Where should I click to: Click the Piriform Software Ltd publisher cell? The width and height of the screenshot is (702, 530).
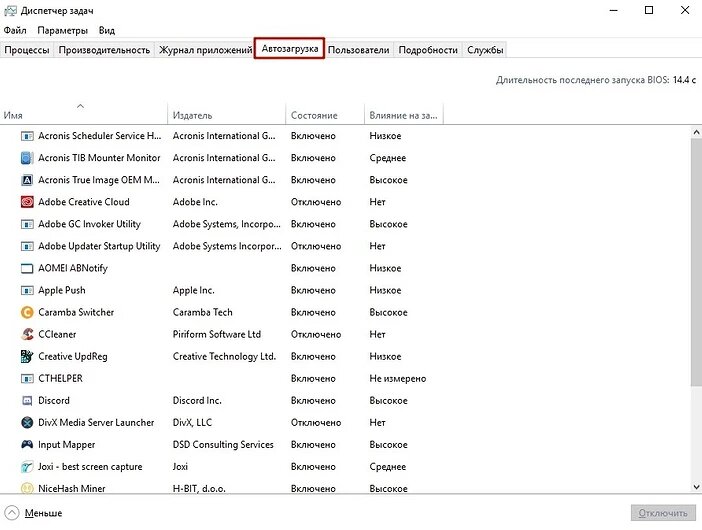217,334
